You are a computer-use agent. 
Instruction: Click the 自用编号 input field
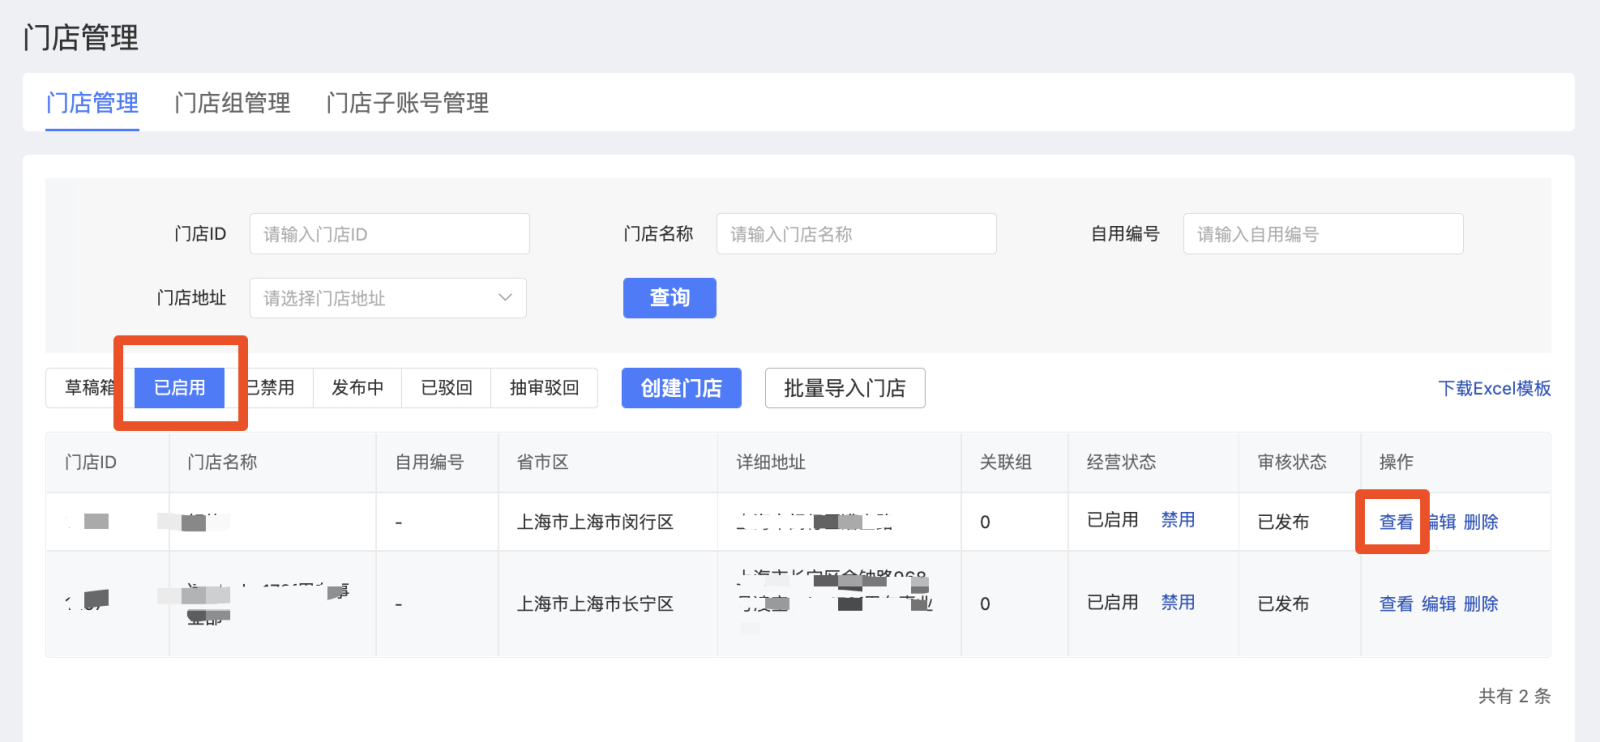pyautogui.click(x=1322, y=234)
